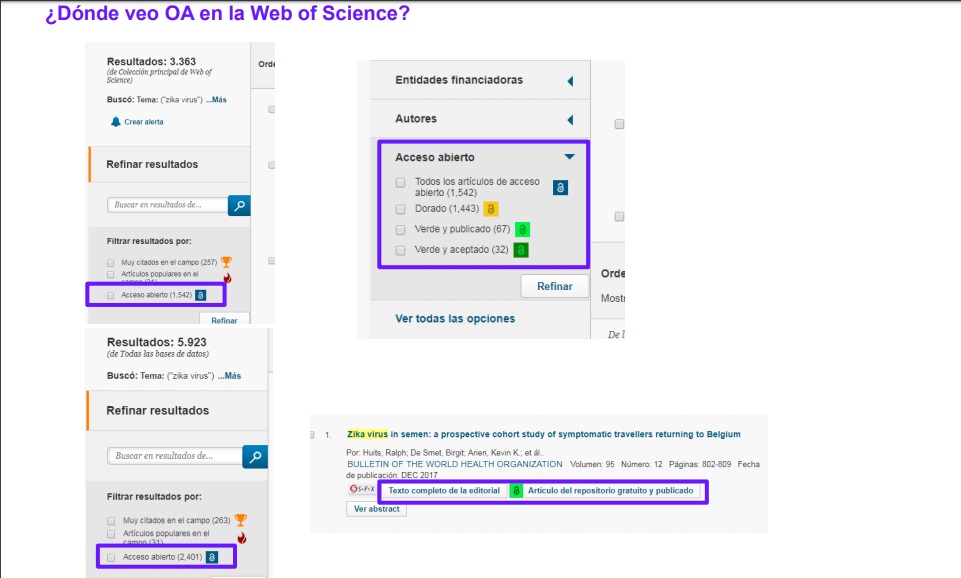The image size is (961, 578).
Task: Click the Resultados: 3.363 heading
Action: click(151, 61)
